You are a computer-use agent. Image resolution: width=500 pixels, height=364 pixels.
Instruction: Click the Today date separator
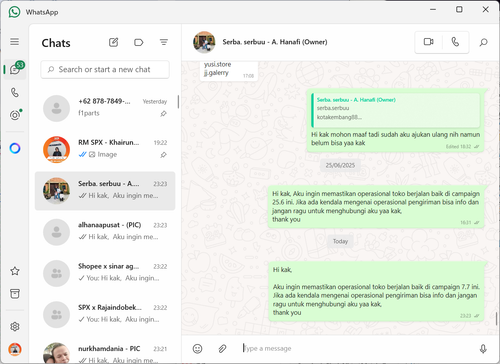[x=340, y=241]
